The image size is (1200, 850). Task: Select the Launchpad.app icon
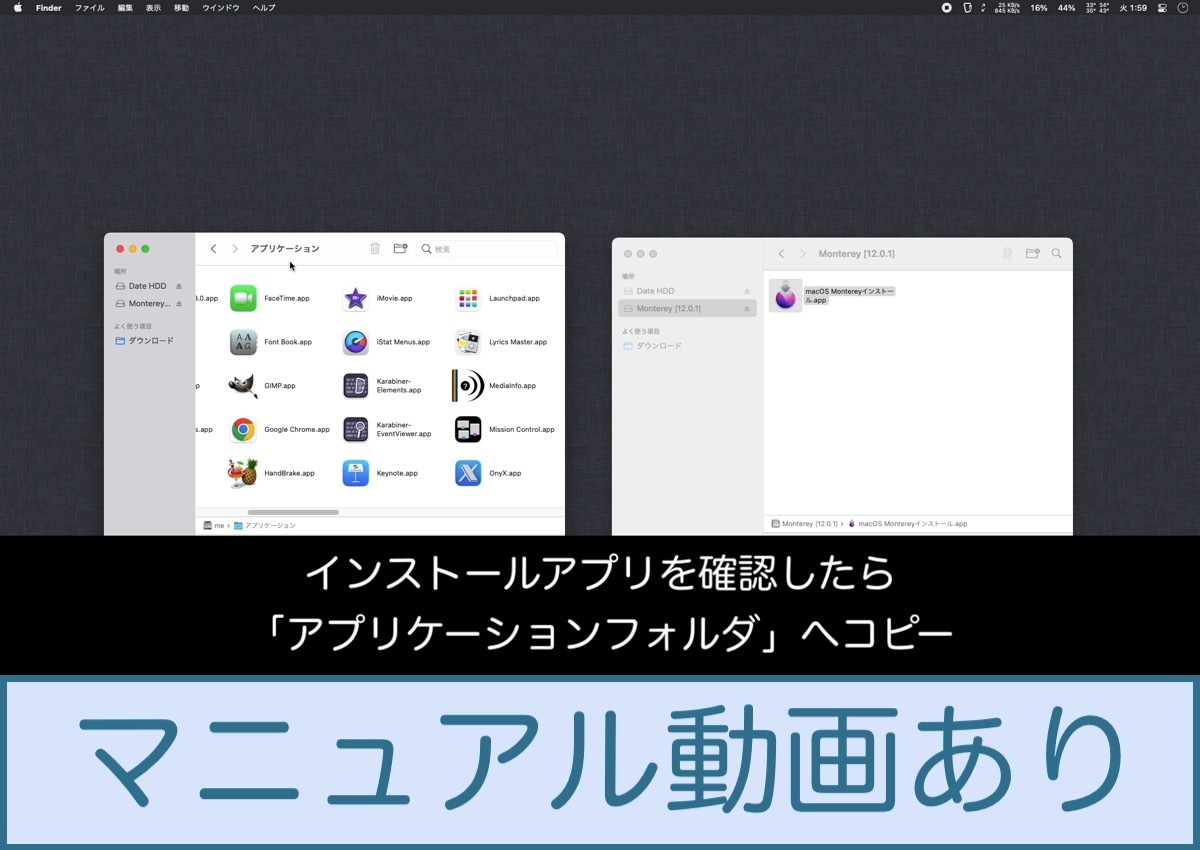point(468,298)
